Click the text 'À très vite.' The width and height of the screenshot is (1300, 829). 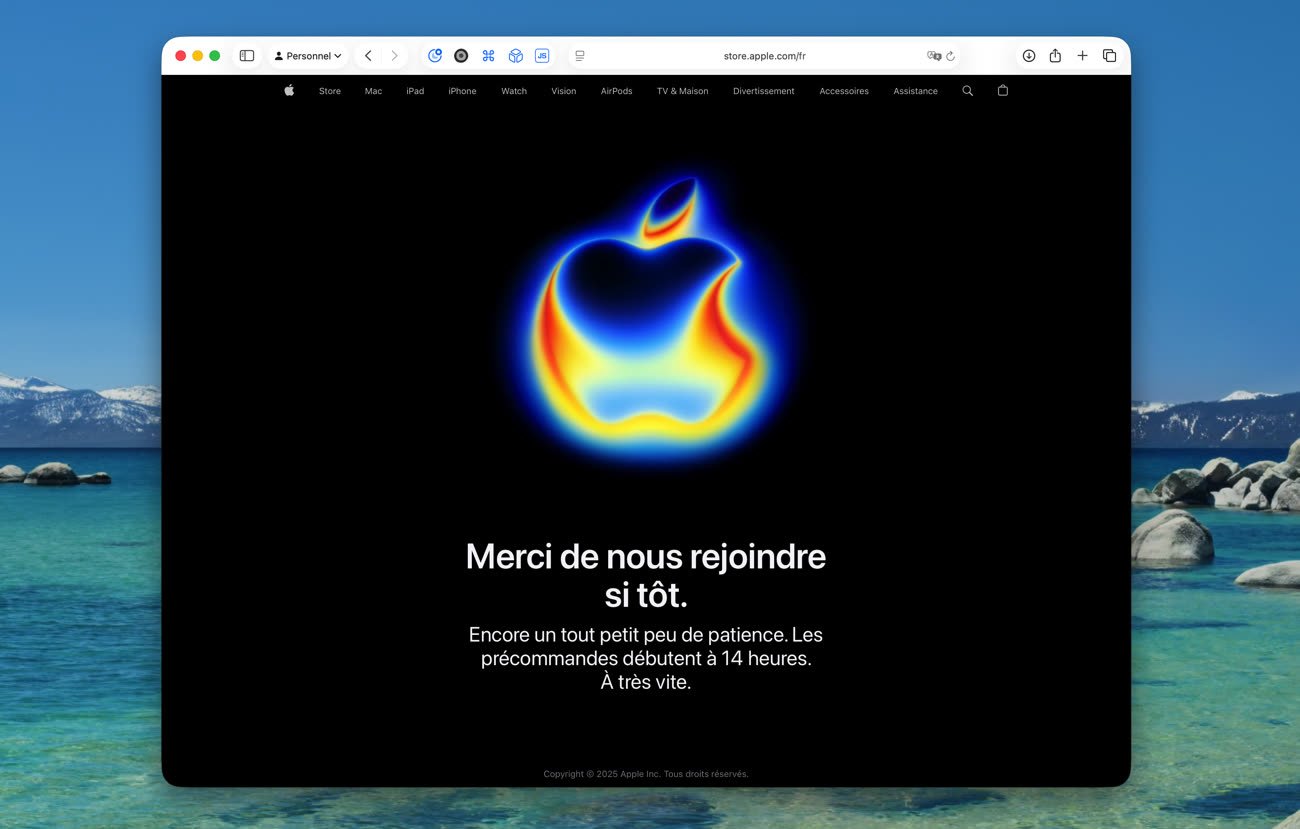(x=646, y=683)
